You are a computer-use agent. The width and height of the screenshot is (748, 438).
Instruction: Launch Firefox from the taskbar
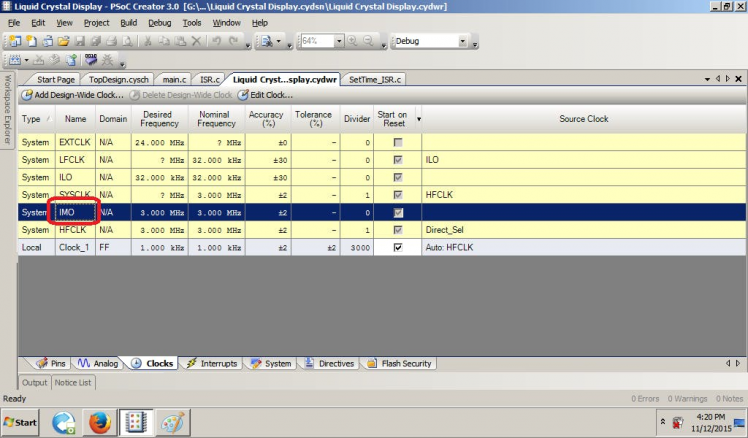pyautogui.click(x=100, y=422)
